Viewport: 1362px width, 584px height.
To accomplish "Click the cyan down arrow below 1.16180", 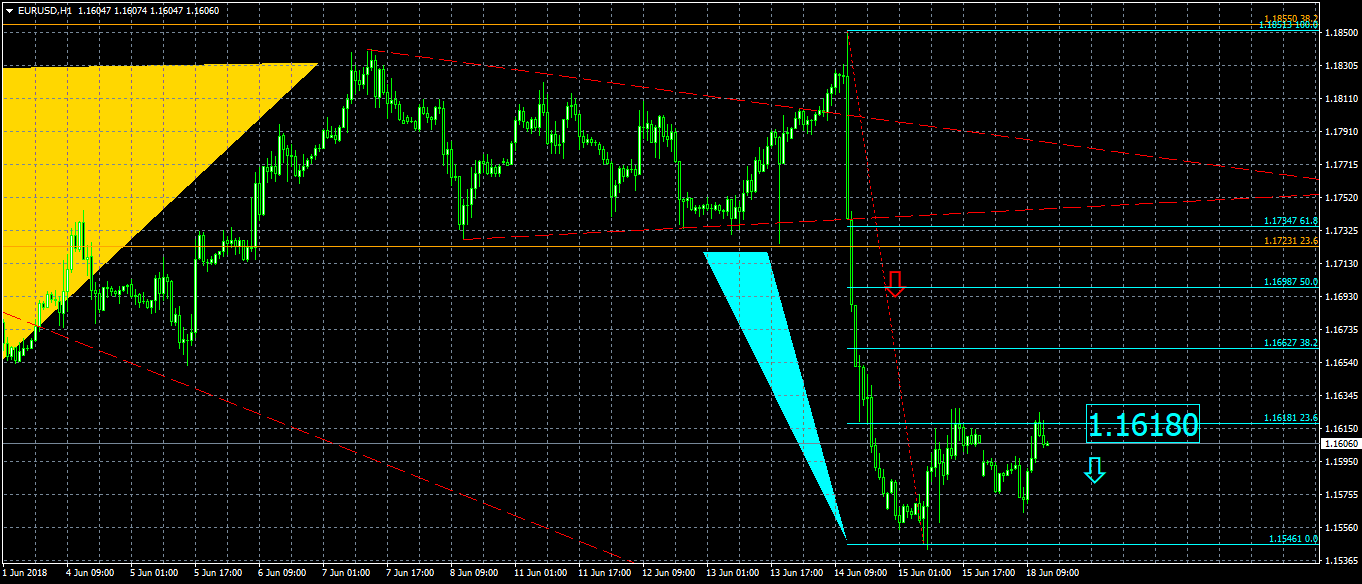I will 1095,470.
